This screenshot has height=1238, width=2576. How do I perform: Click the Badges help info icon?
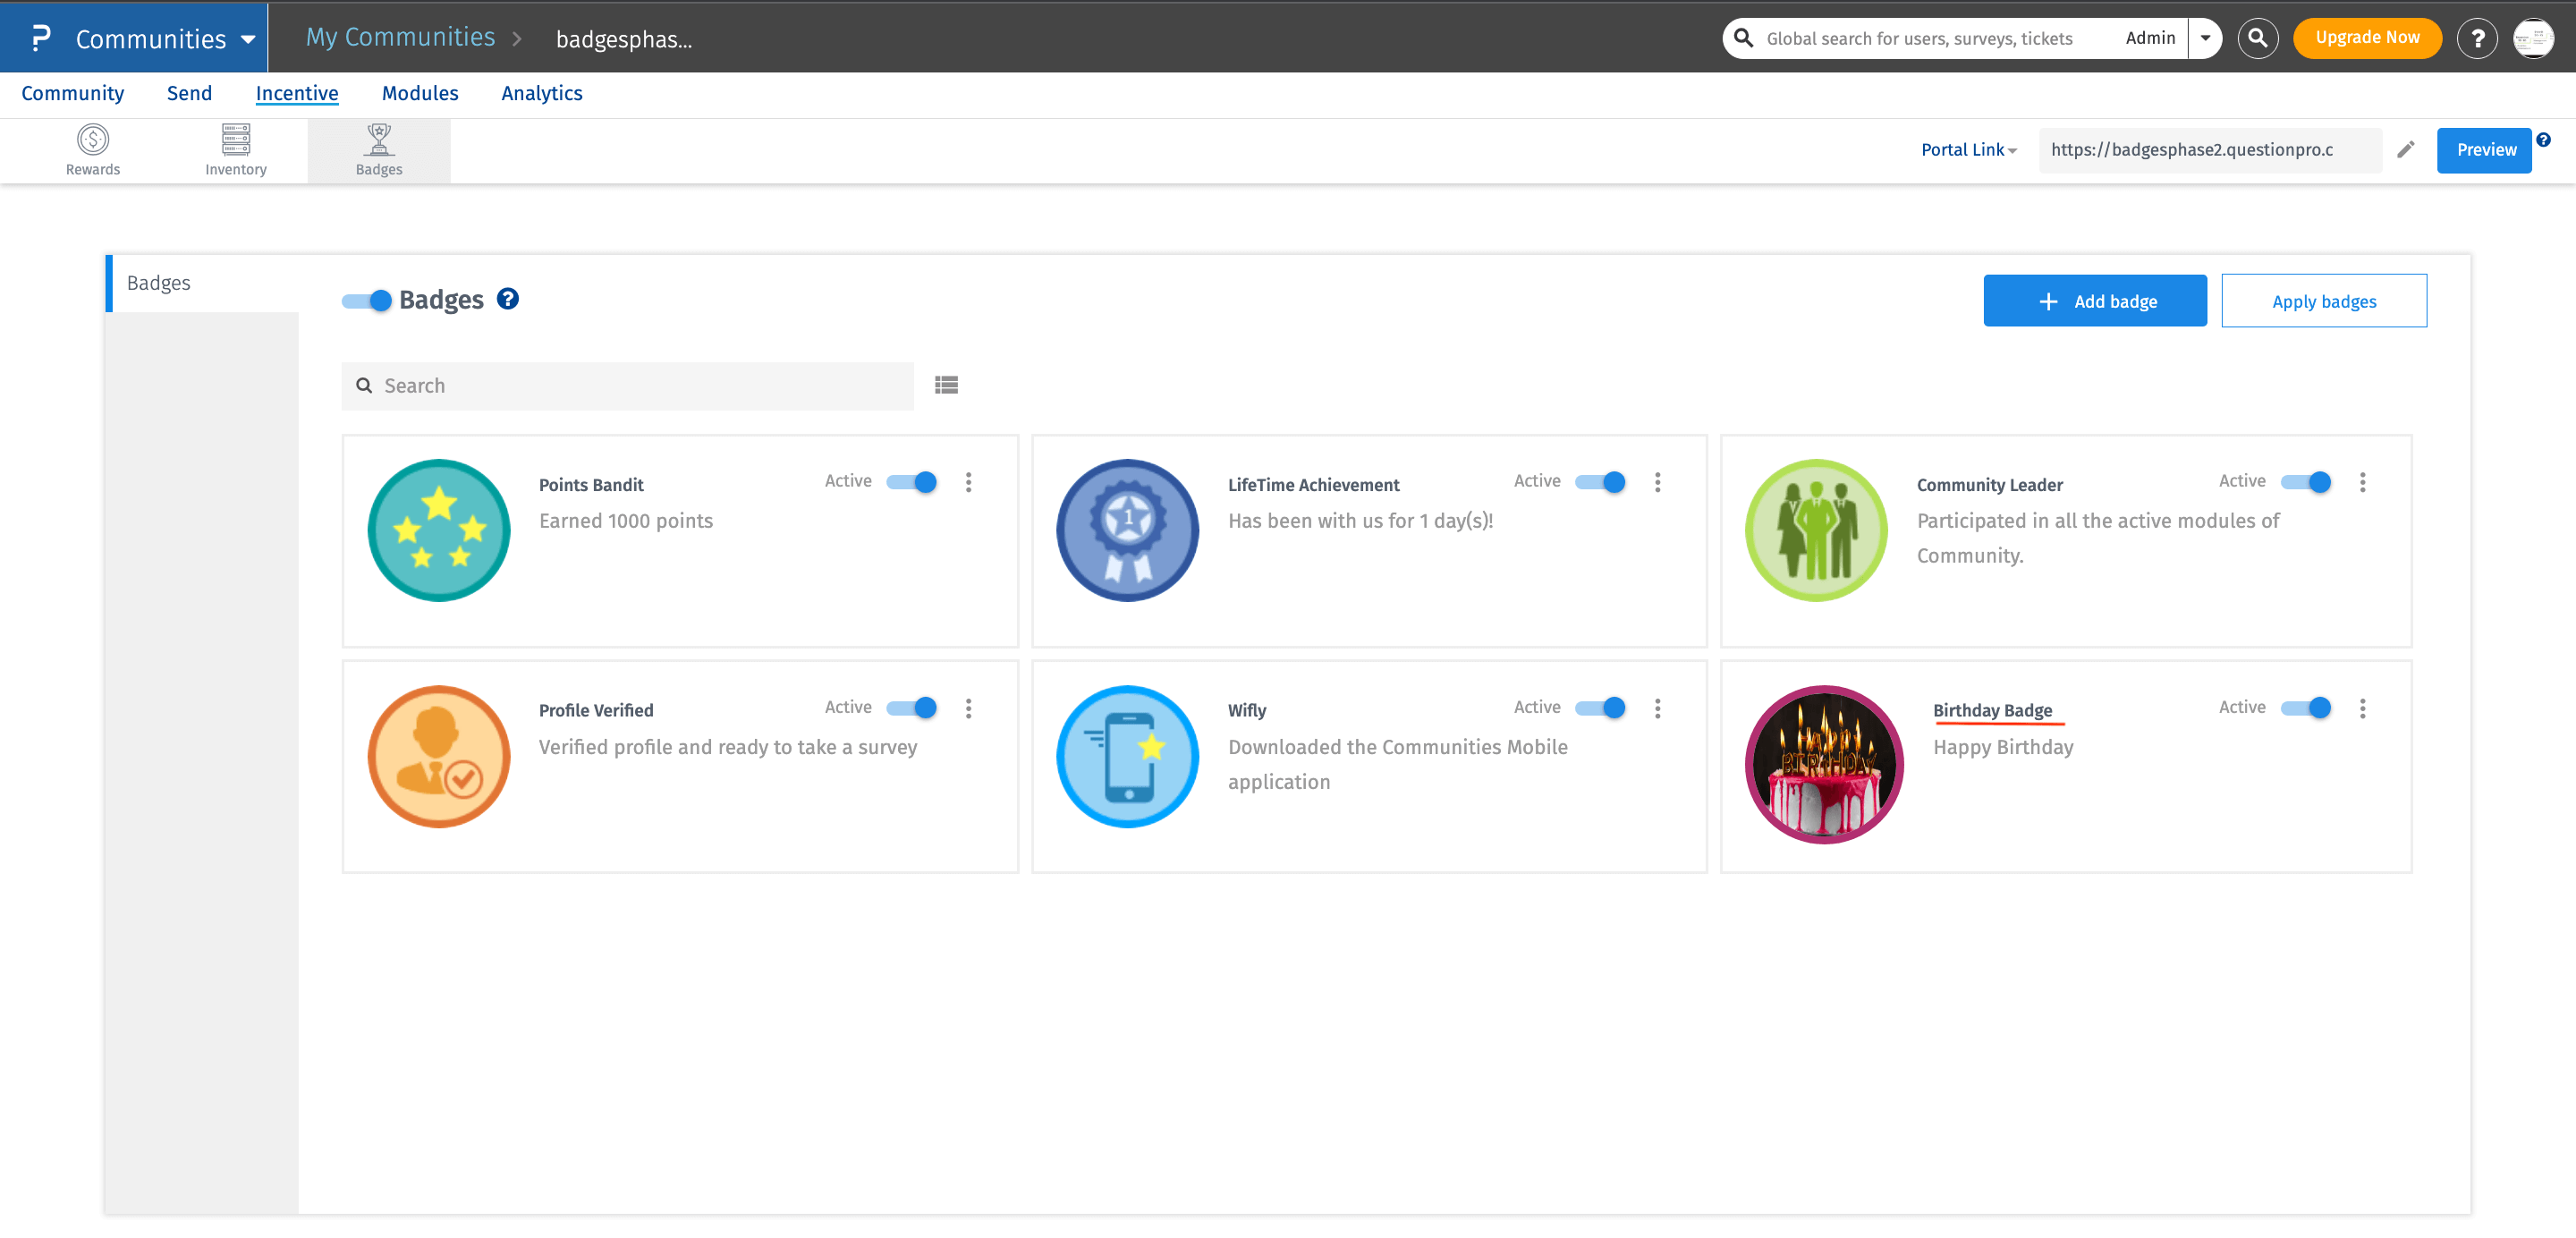coord(508,299)
